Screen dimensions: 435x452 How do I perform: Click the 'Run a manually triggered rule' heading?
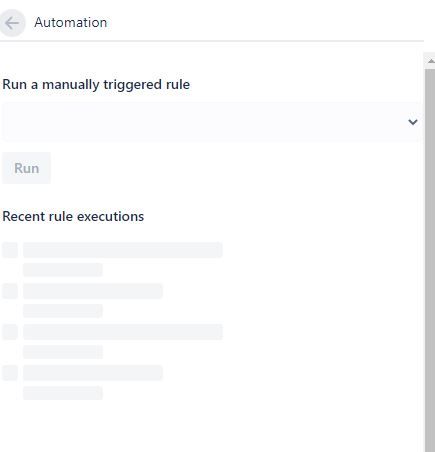tap(96, 84)
